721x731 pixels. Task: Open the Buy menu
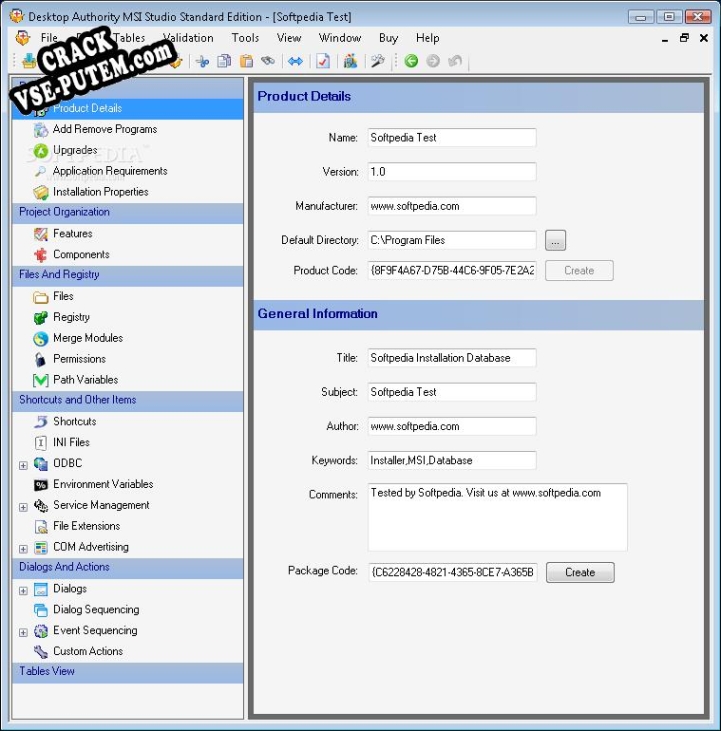(x=388, y=38)
